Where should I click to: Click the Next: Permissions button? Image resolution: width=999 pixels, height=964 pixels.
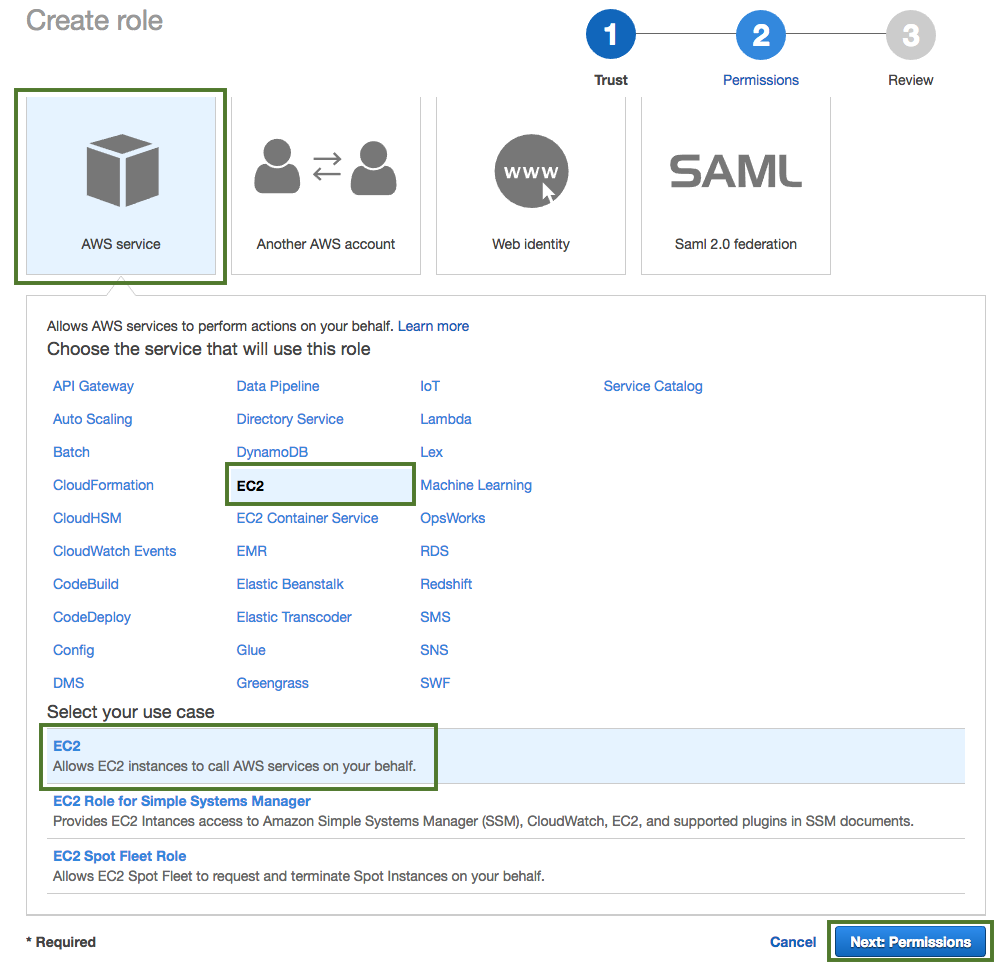coord(910,942)
